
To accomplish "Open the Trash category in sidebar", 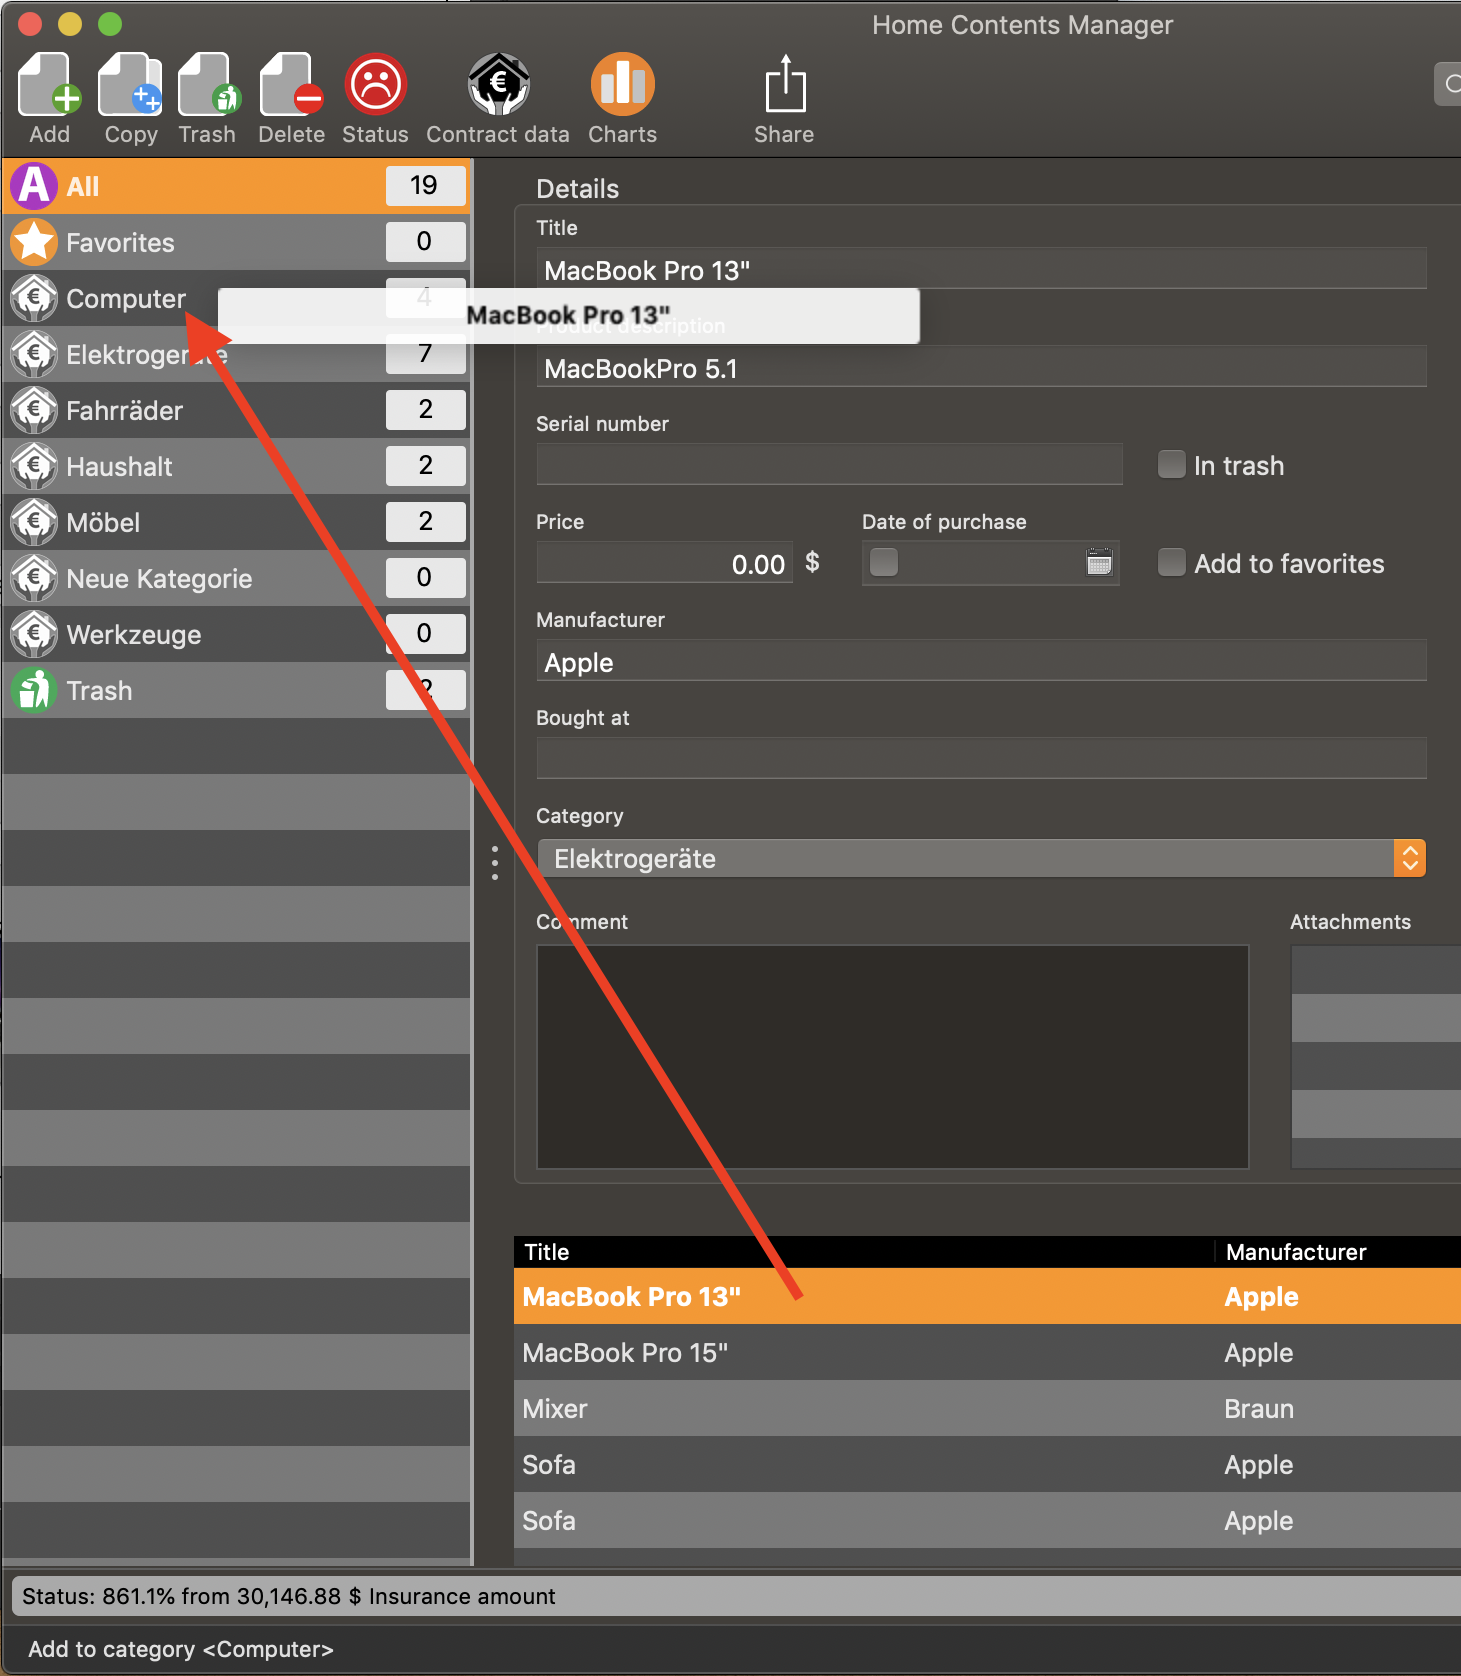I will (x=237, y=690).
